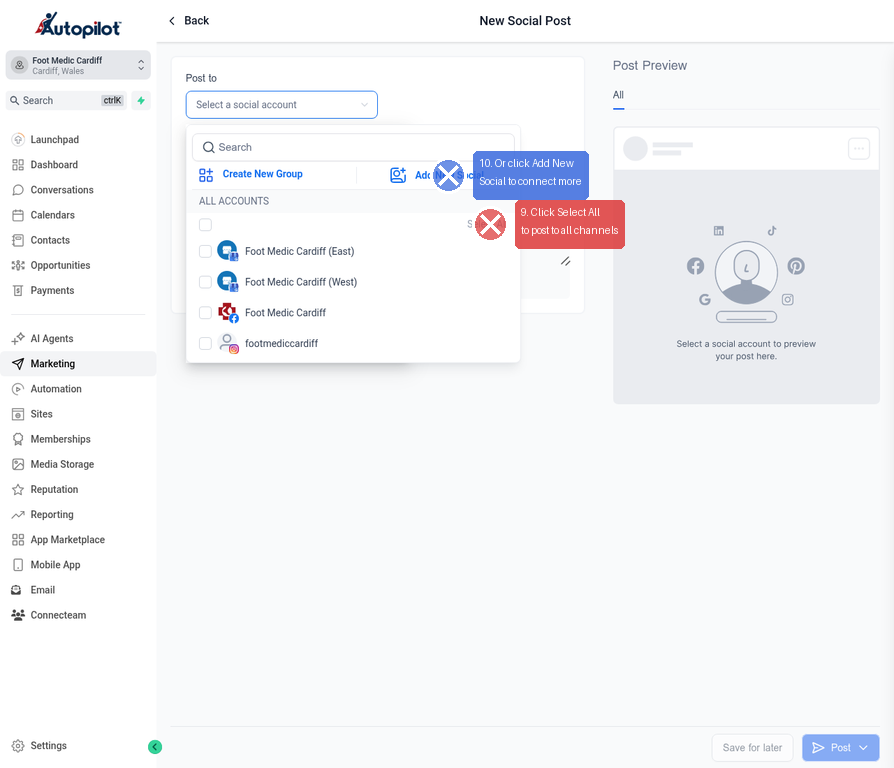Expand the Foot Medic Cardiff location switcher
Image resolution: width=894 pixels, height=768 pixels.
pos(78,65)
